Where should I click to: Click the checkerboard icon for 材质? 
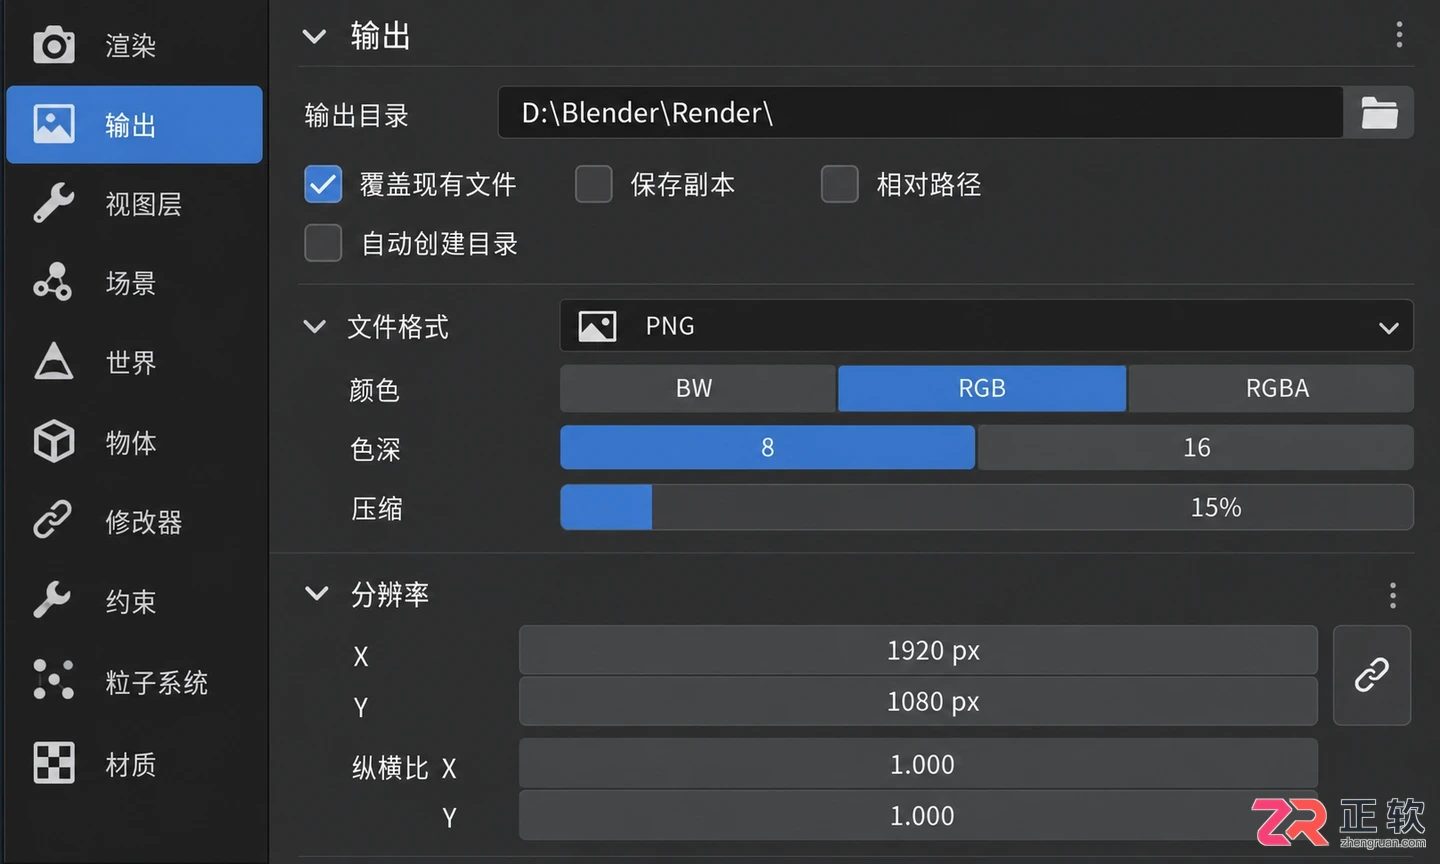click(54, 763)
